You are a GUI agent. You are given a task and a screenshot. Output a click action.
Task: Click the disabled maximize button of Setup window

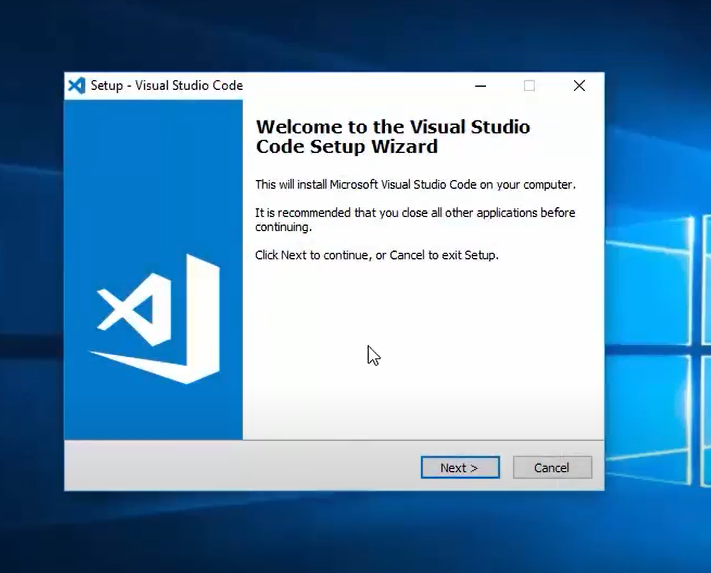529,86
